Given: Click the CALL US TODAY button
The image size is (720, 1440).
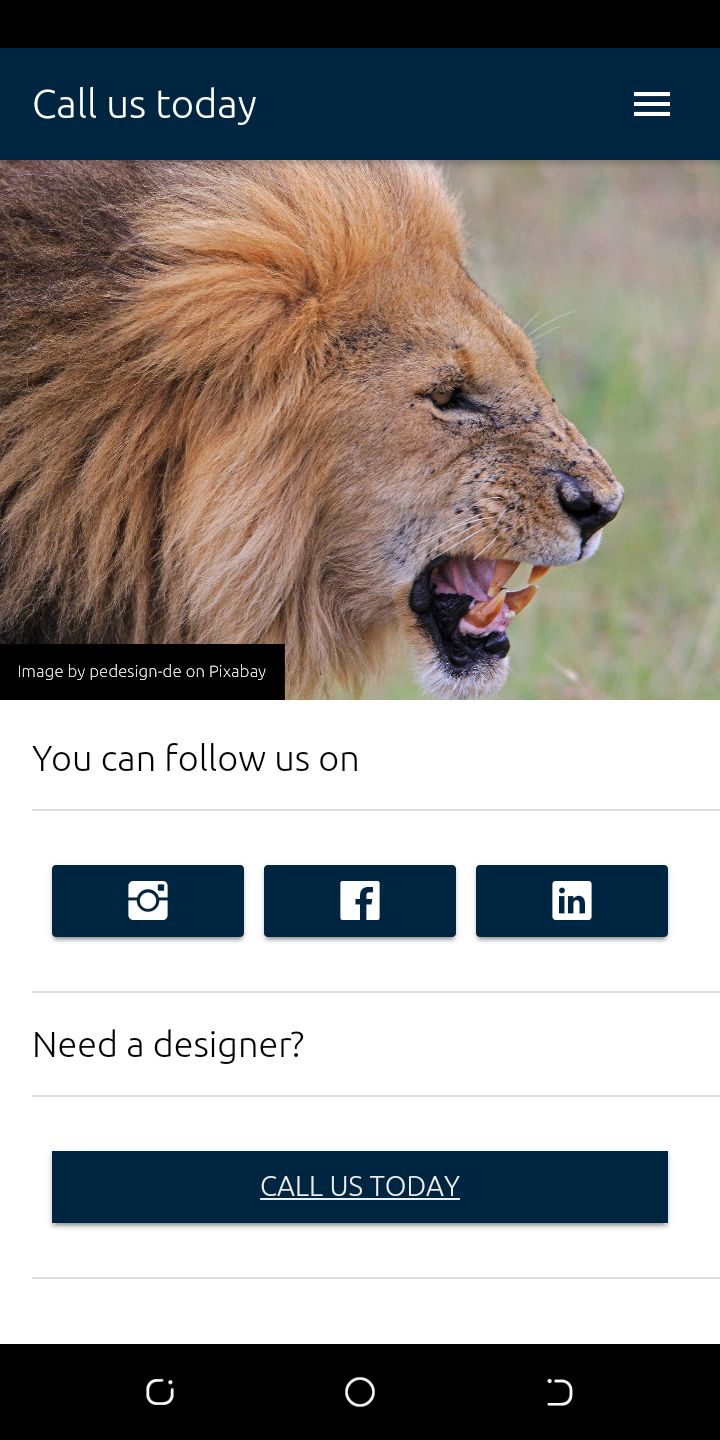Looking at the screenshot, I should (x=360, y=1187).
